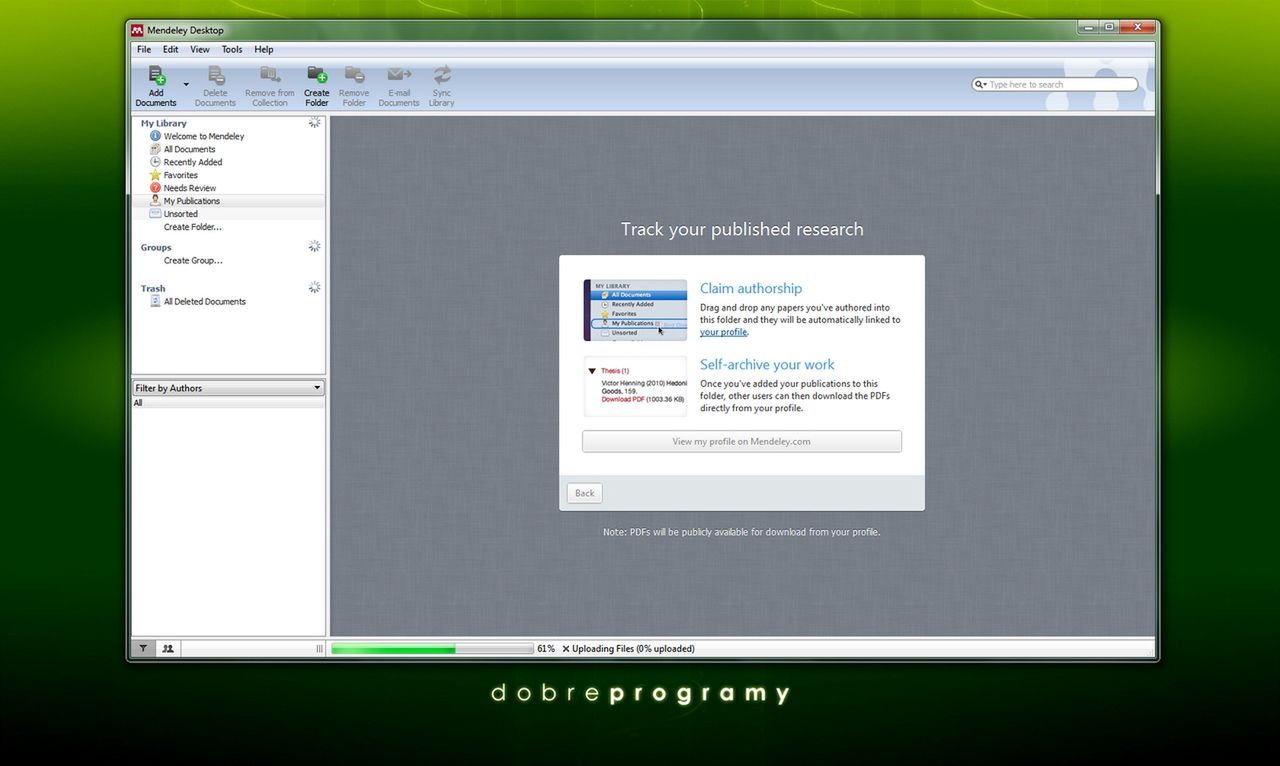The image size is (1280, 766).
Task: Click Create Group... under Groups
Action: click(x=193, y=260)
